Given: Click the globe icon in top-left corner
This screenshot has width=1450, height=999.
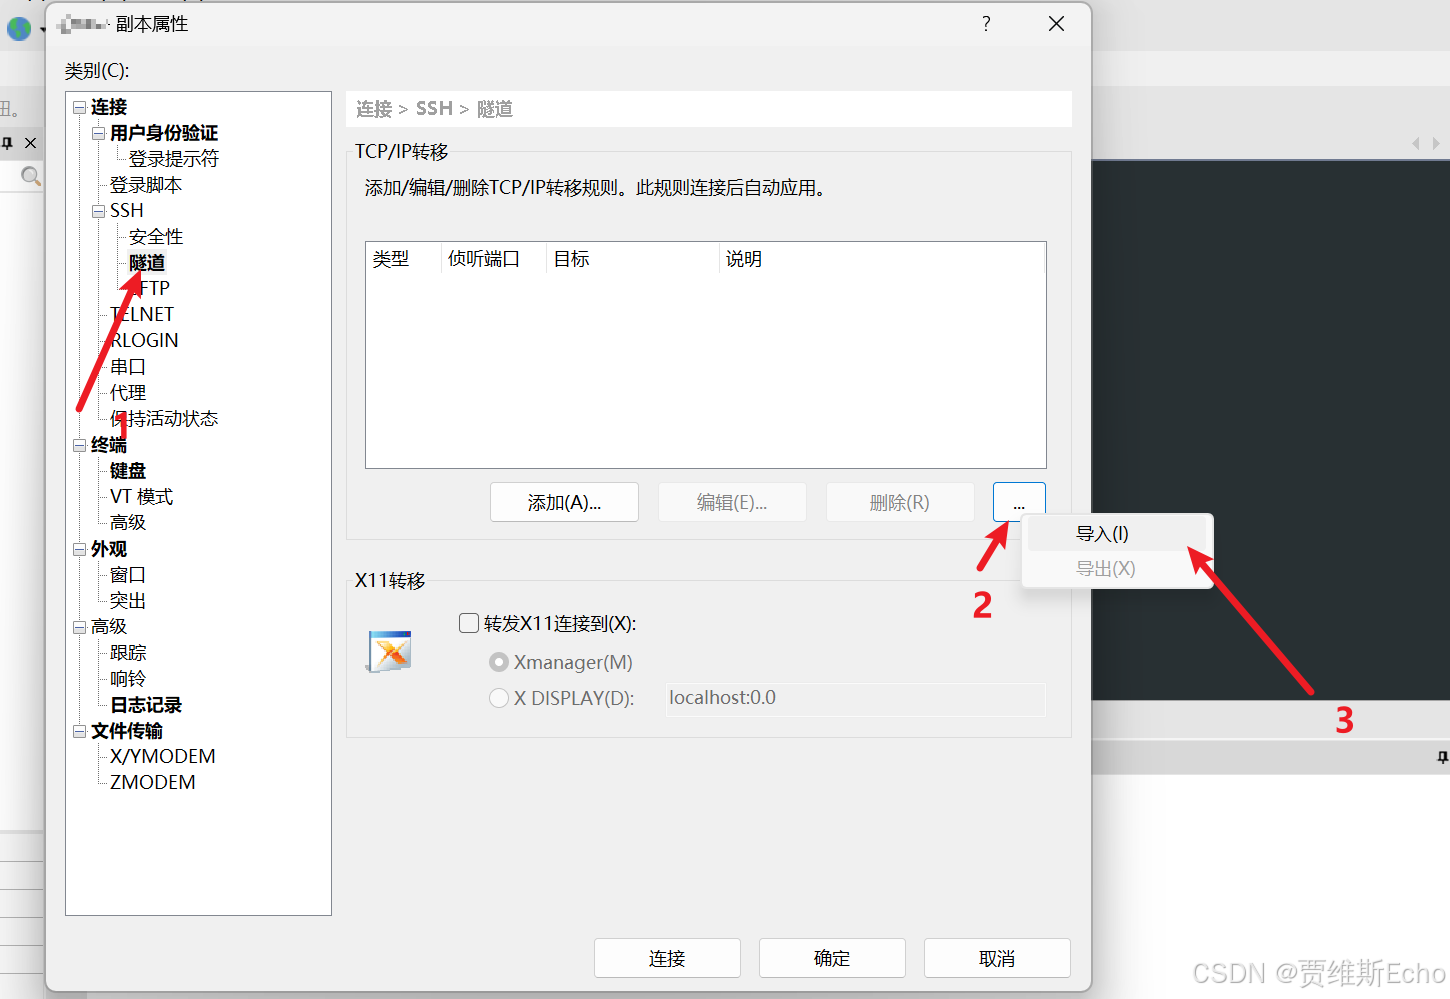Looking at the screenshot, I should [x=19, y=29].
